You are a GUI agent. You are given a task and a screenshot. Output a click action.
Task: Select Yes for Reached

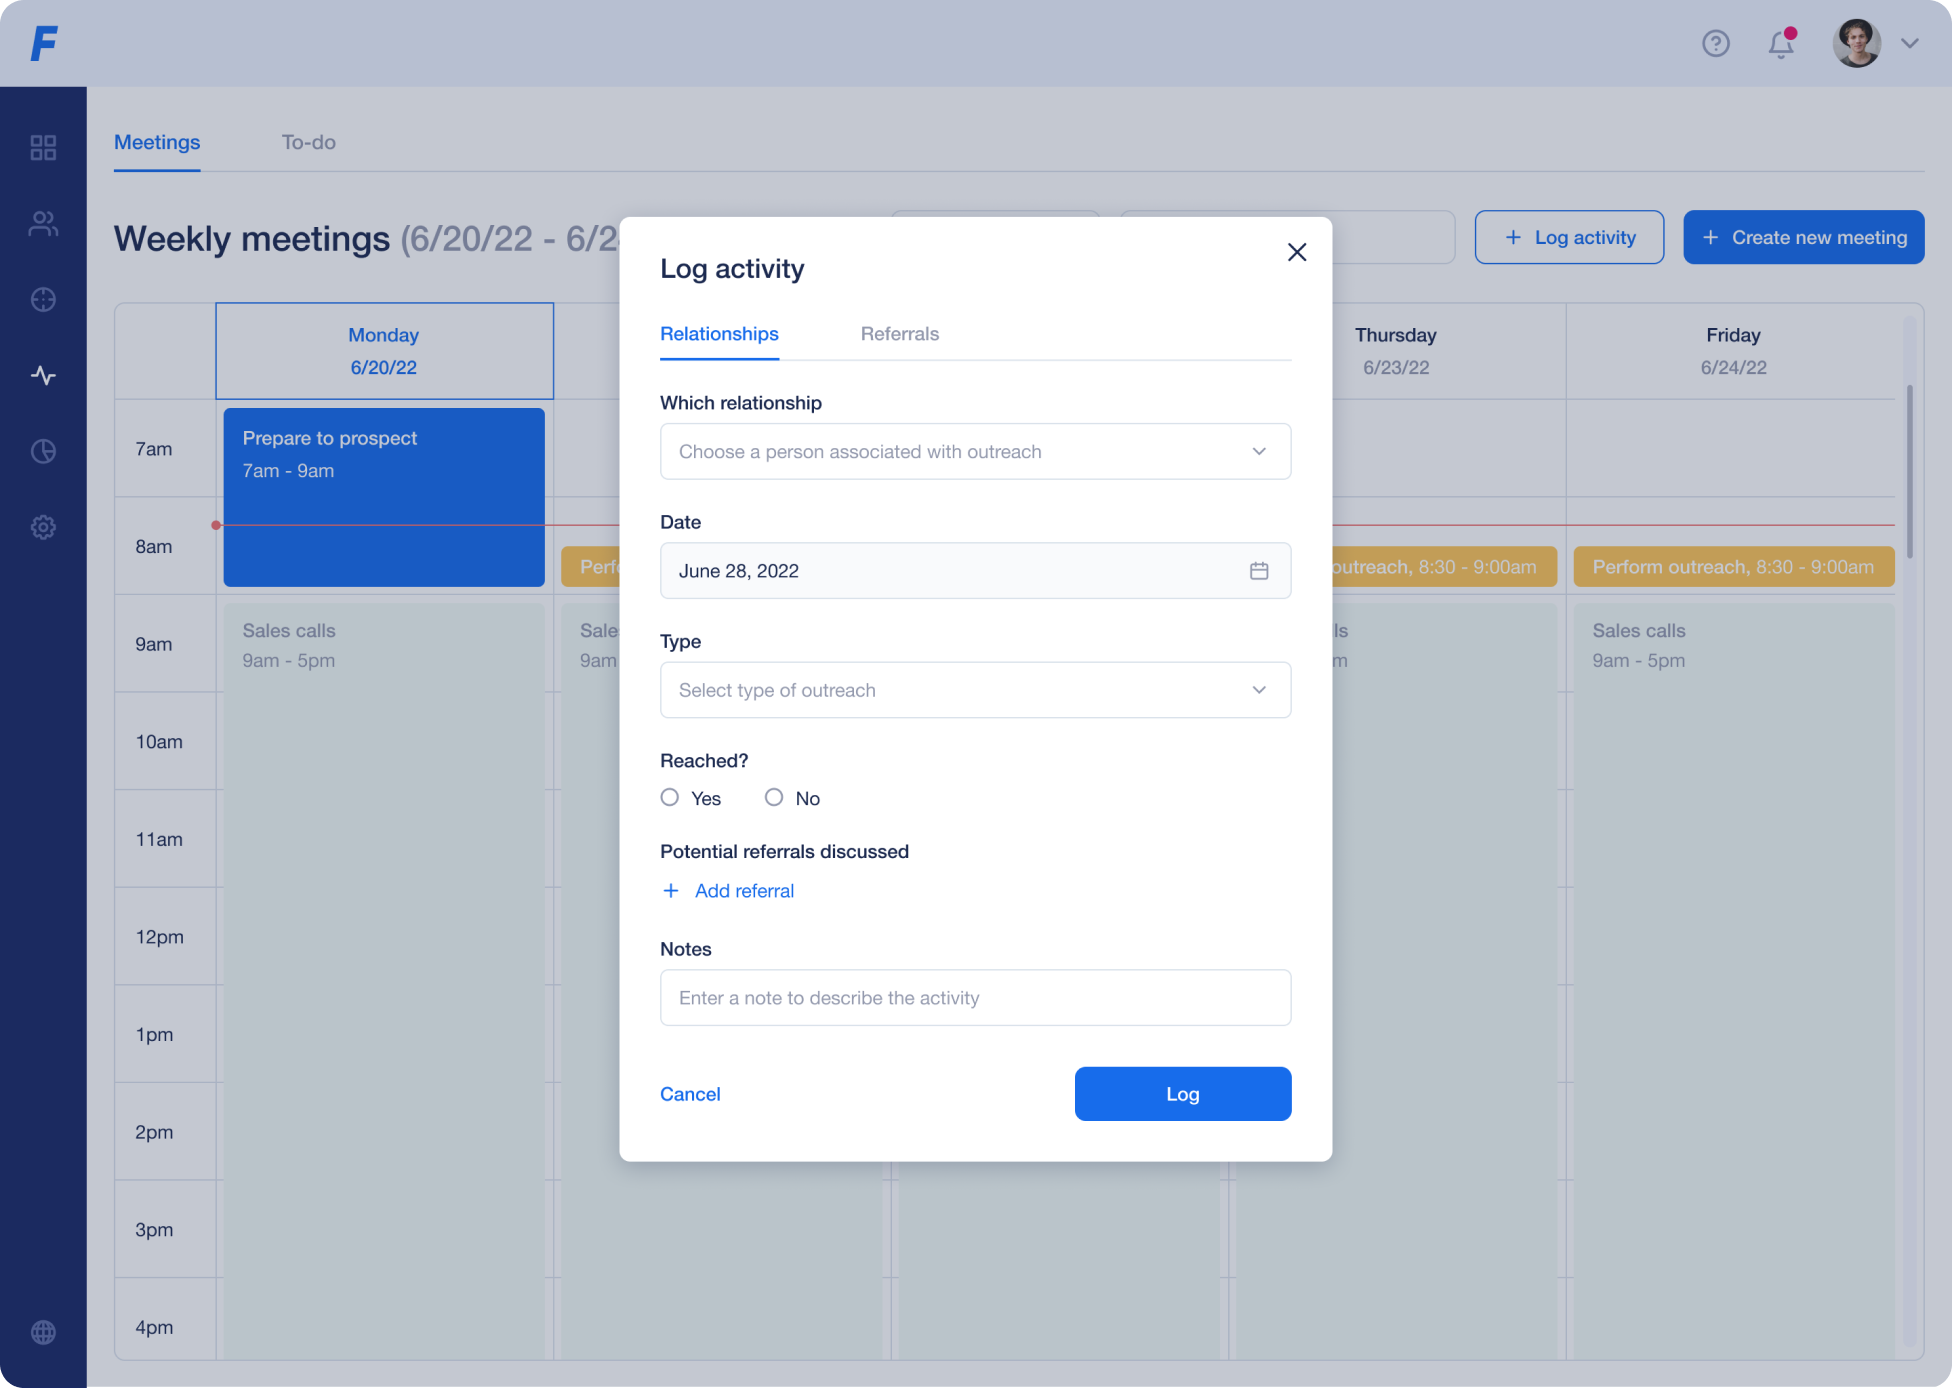(x=670, y=798)
